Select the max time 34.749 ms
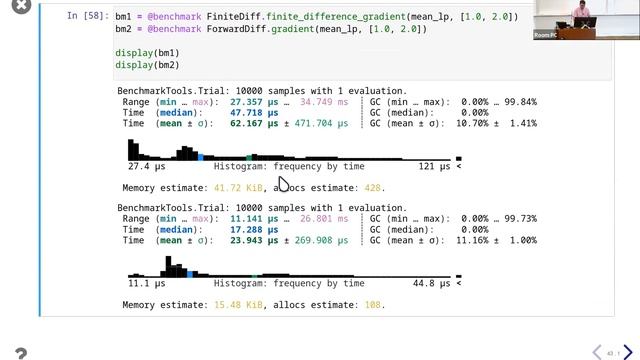Screen dimensions: 640x360 324,102
